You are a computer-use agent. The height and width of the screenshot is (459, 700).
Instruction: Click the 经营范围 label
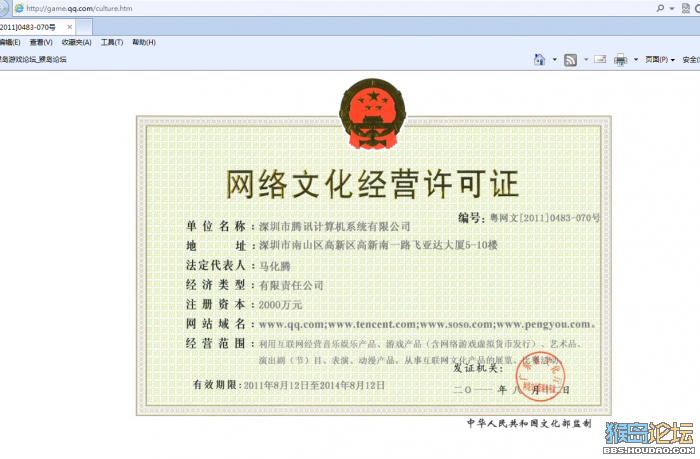pos(216,343)
